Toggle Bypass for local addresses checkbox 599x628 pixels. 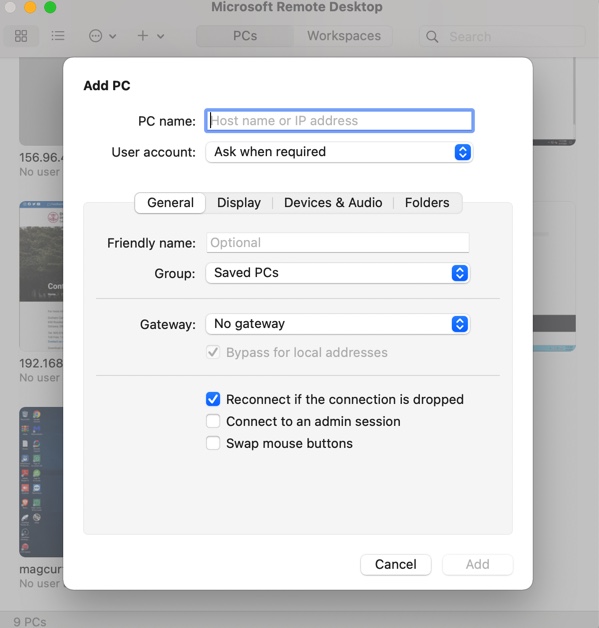pos(213,352)
